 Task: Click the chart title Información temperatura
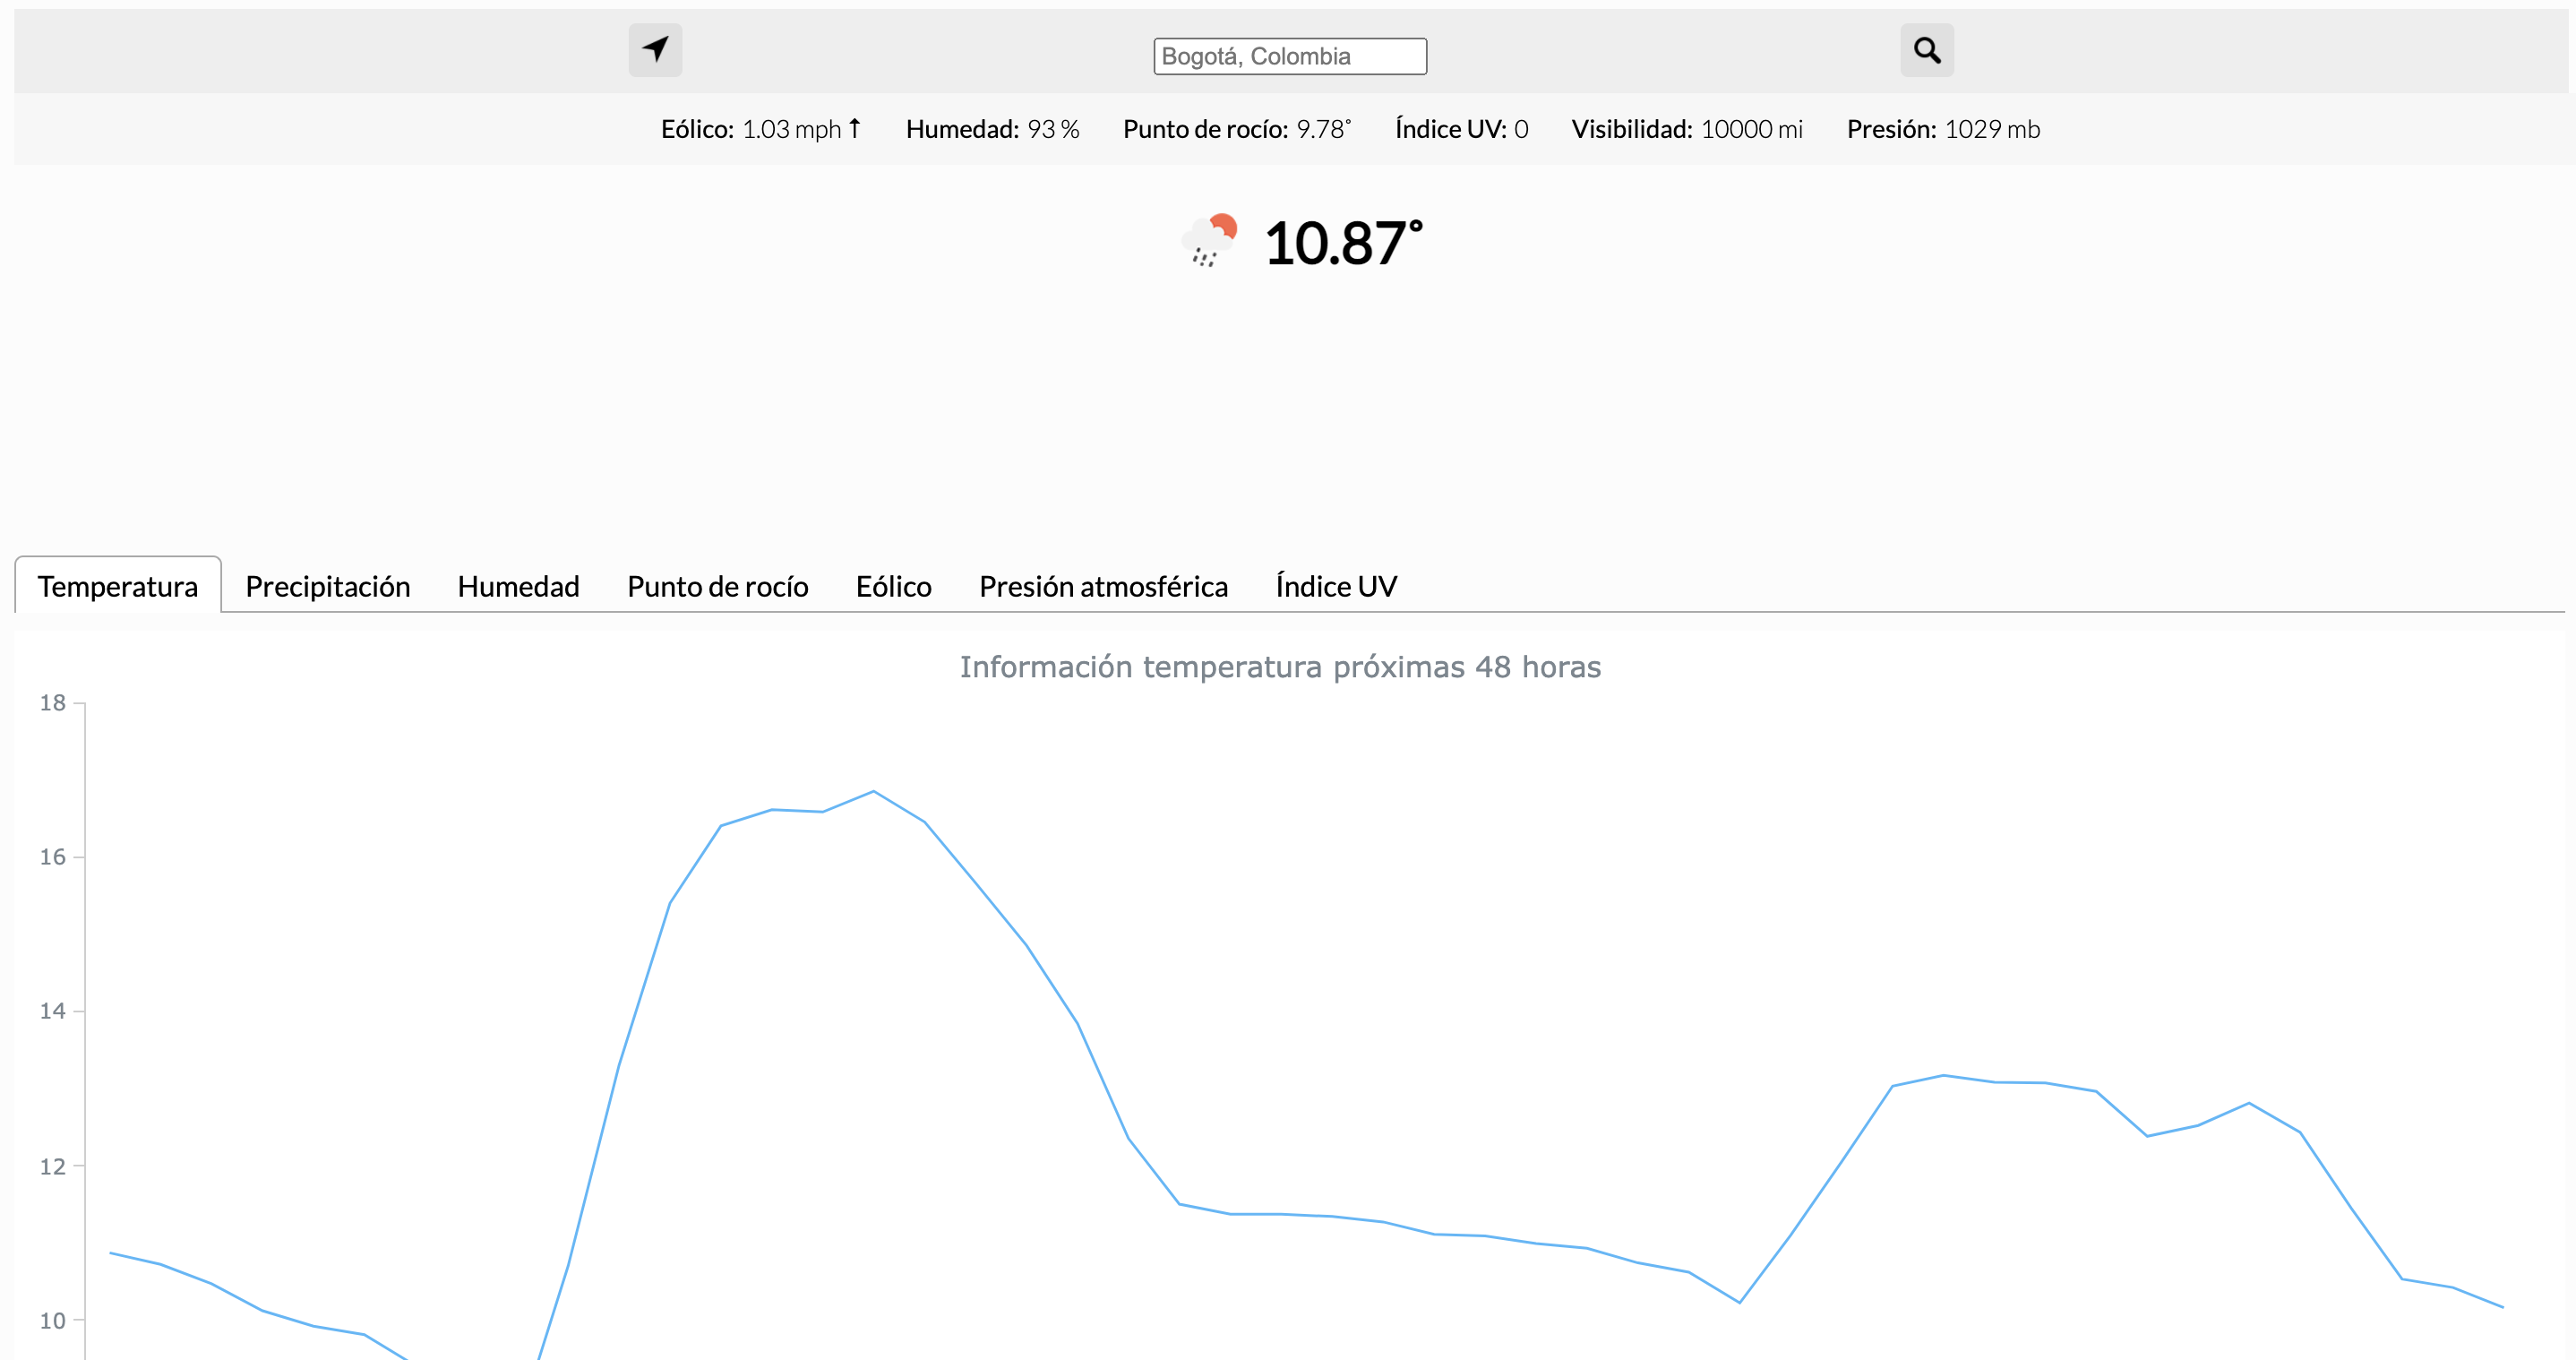point(1280,667)
